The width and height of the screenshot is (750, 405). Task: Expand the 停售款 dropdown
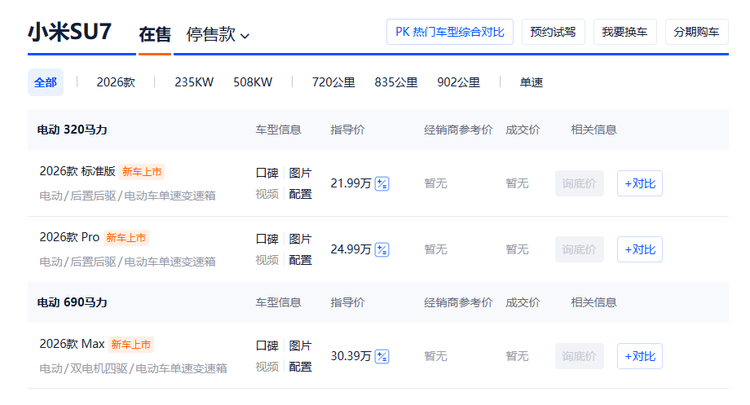click(218, 35)
